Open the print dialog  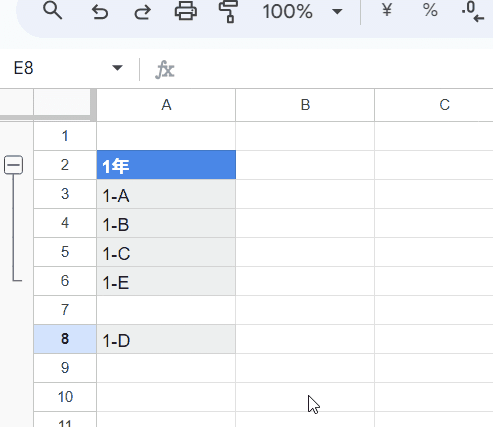(x=186, y=11)
